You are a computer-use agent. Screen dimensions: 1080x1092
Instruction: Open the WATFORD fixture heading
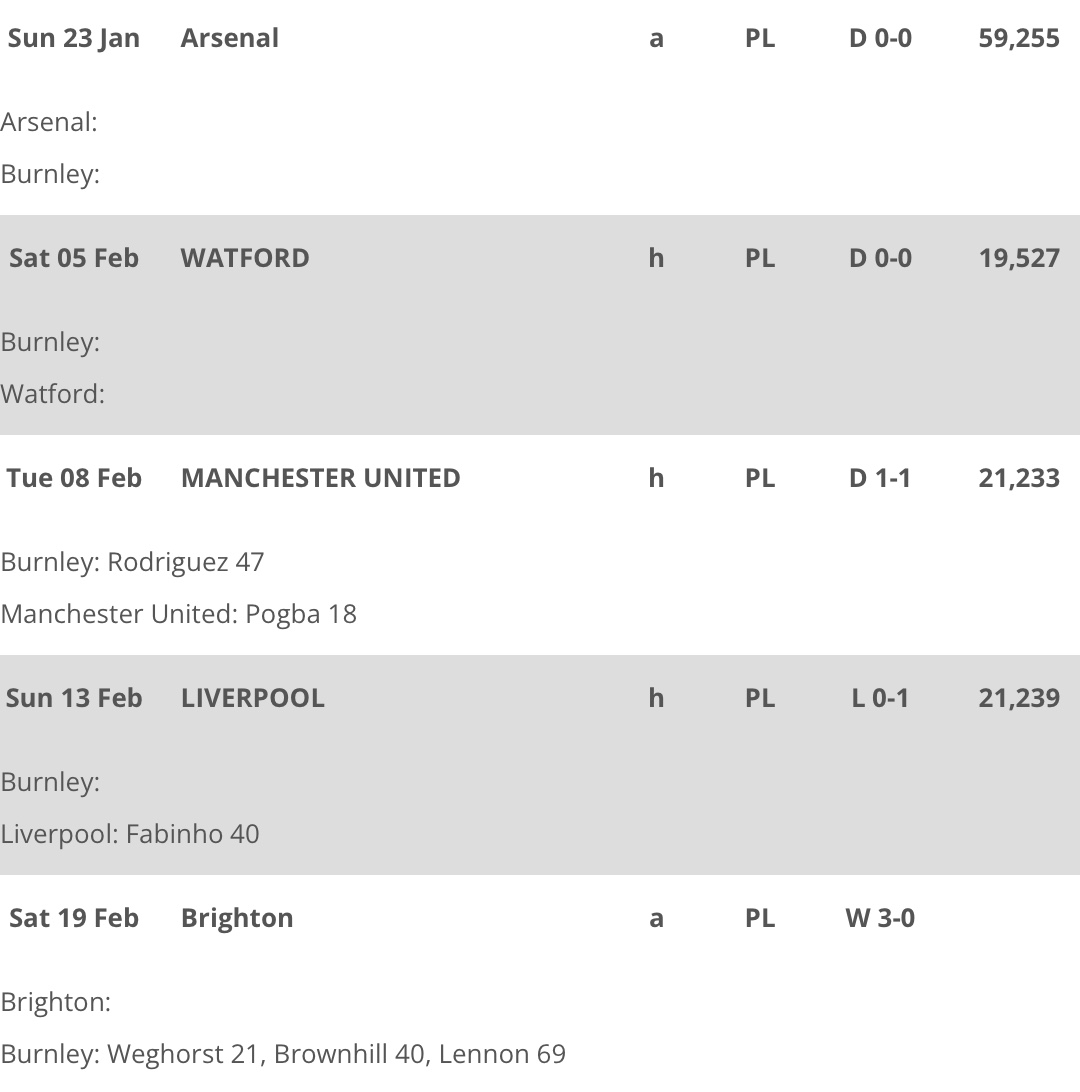point(245,258)
